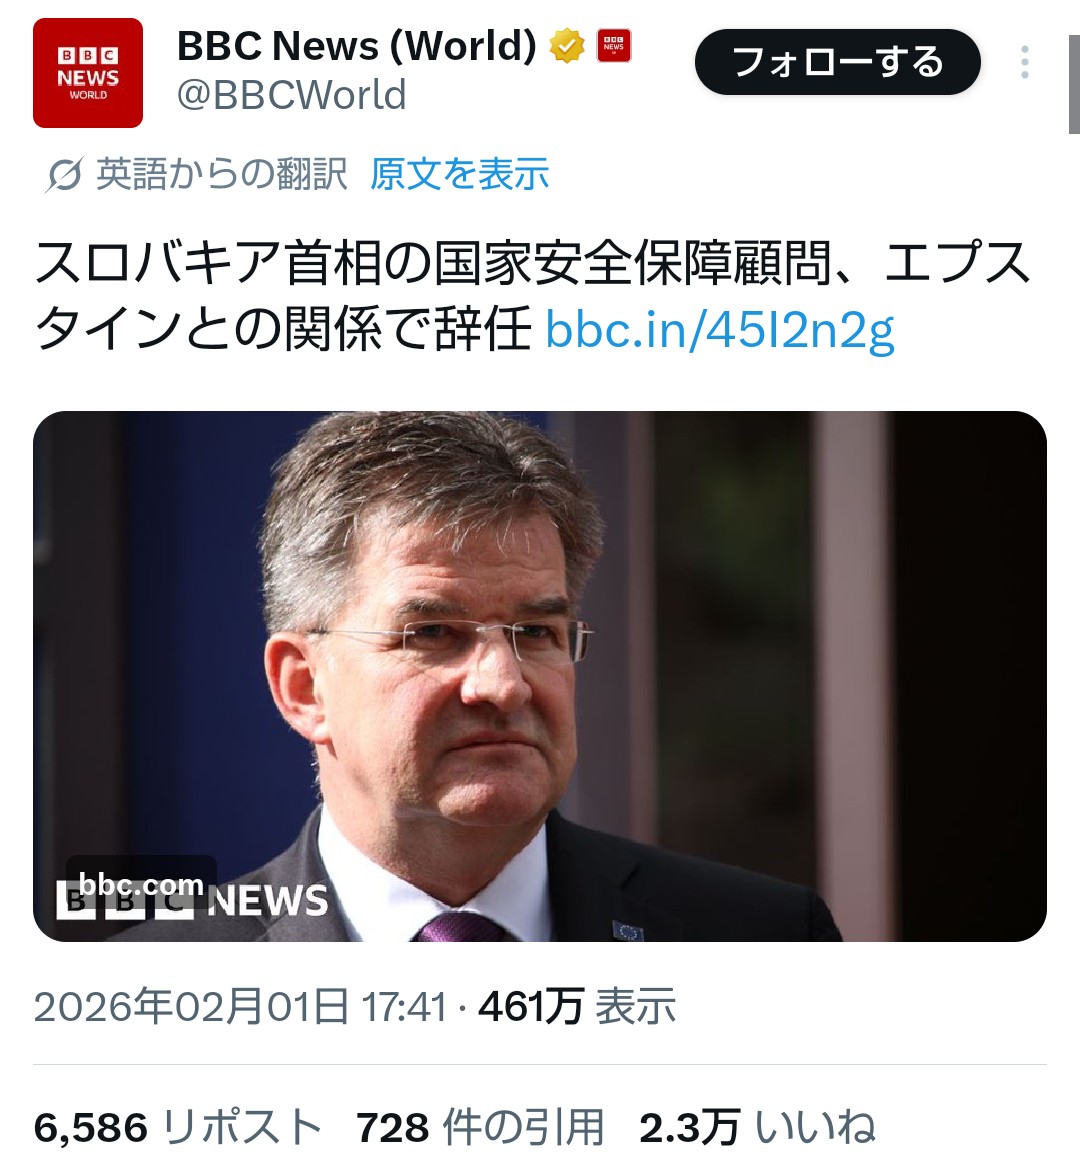Click the translated tweet text about スロバキア首相
The width and height of the screenshot is (1080, 1174).
532,296
